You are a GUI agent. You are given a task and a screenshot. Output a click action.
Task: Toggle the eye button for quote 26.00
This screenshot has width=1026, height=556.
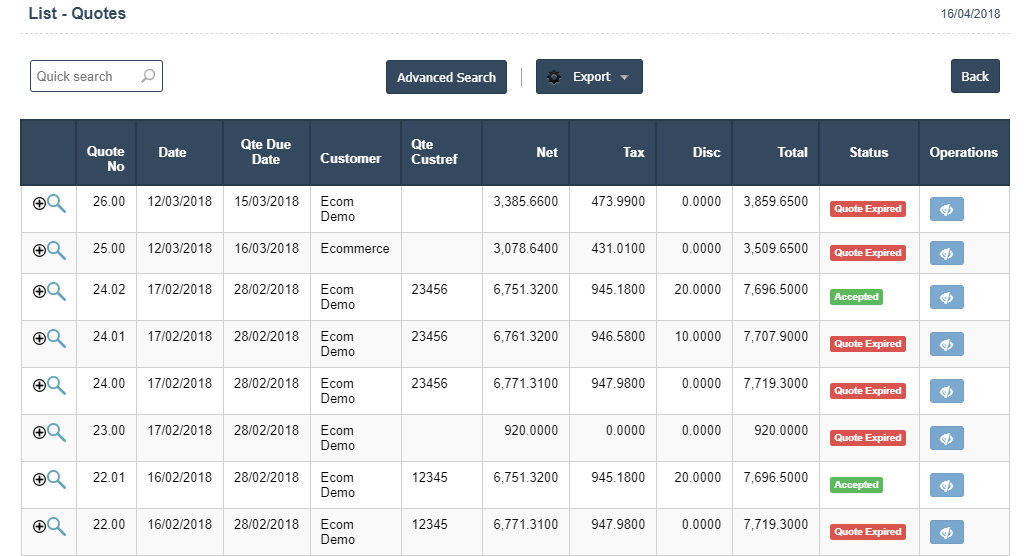[946, 209]
